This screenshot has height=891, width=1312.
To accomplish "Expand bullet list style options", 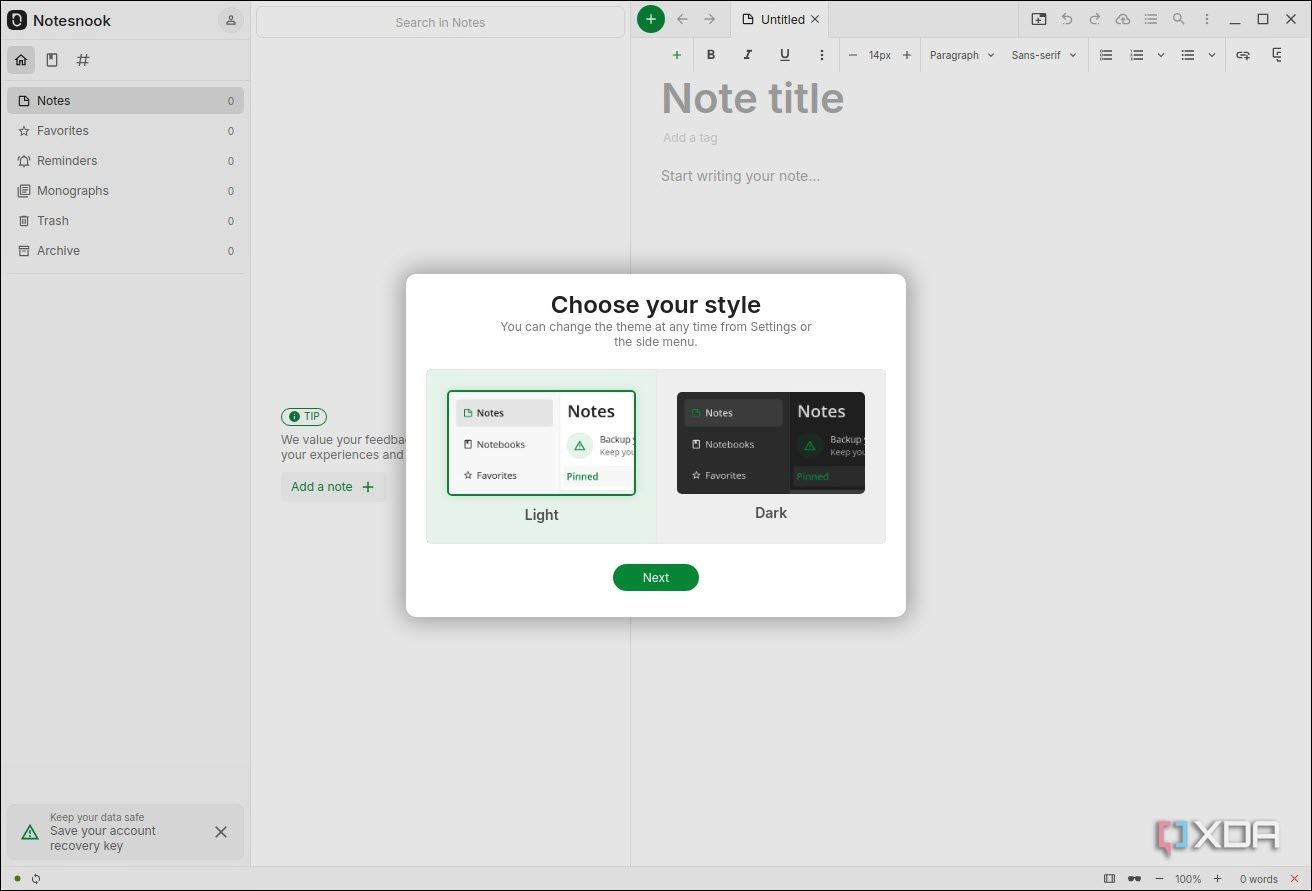I will tap(1212, 55).
